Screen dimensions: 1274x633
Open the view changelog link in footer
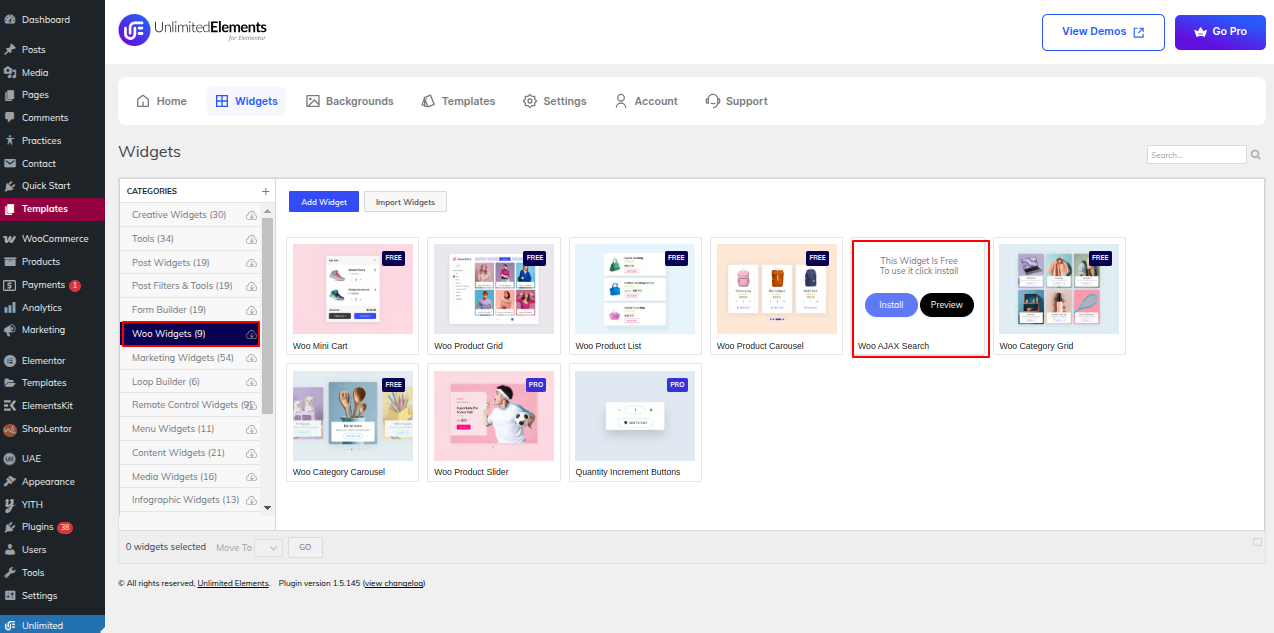[394, 583]
